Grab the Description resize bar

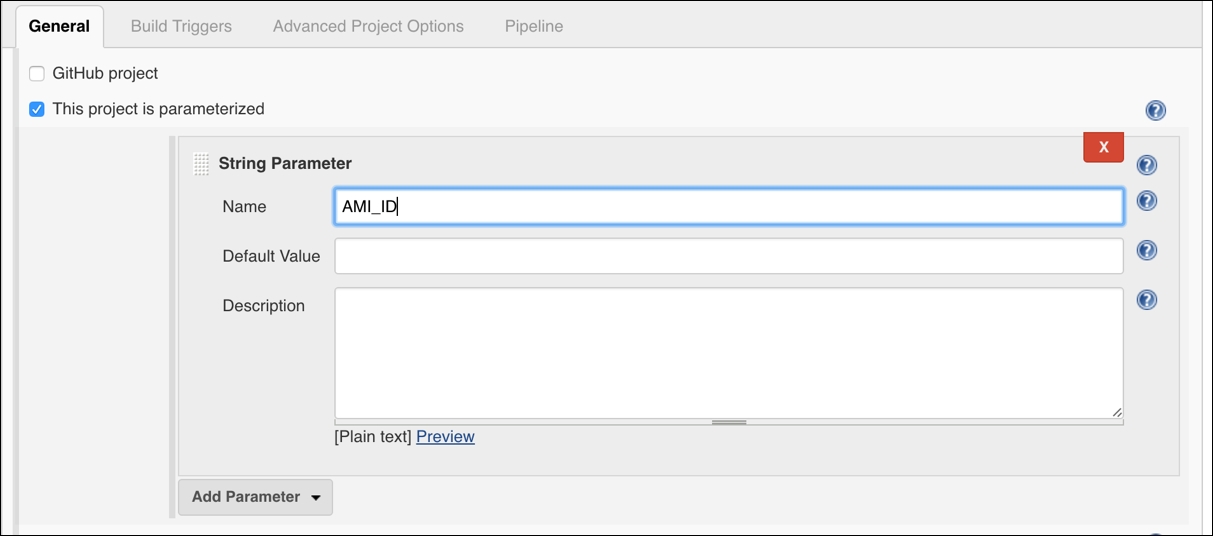pyautogui.click(x=729, y=422)
